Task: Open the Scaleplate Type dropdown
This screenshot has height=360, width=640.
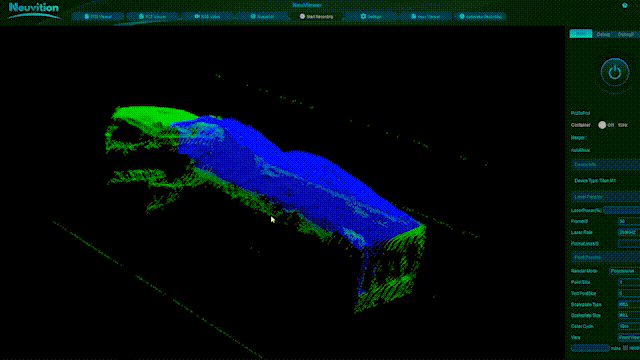Action: coord(629,304)
